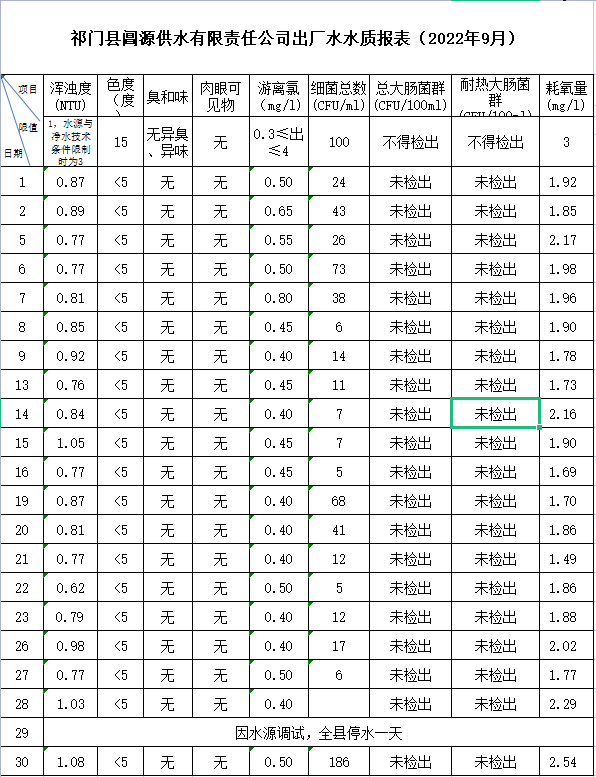Select the 无异臭、异味 limit cell
Image resolution: width=596 pixels, height=777 pixels.
167,142
